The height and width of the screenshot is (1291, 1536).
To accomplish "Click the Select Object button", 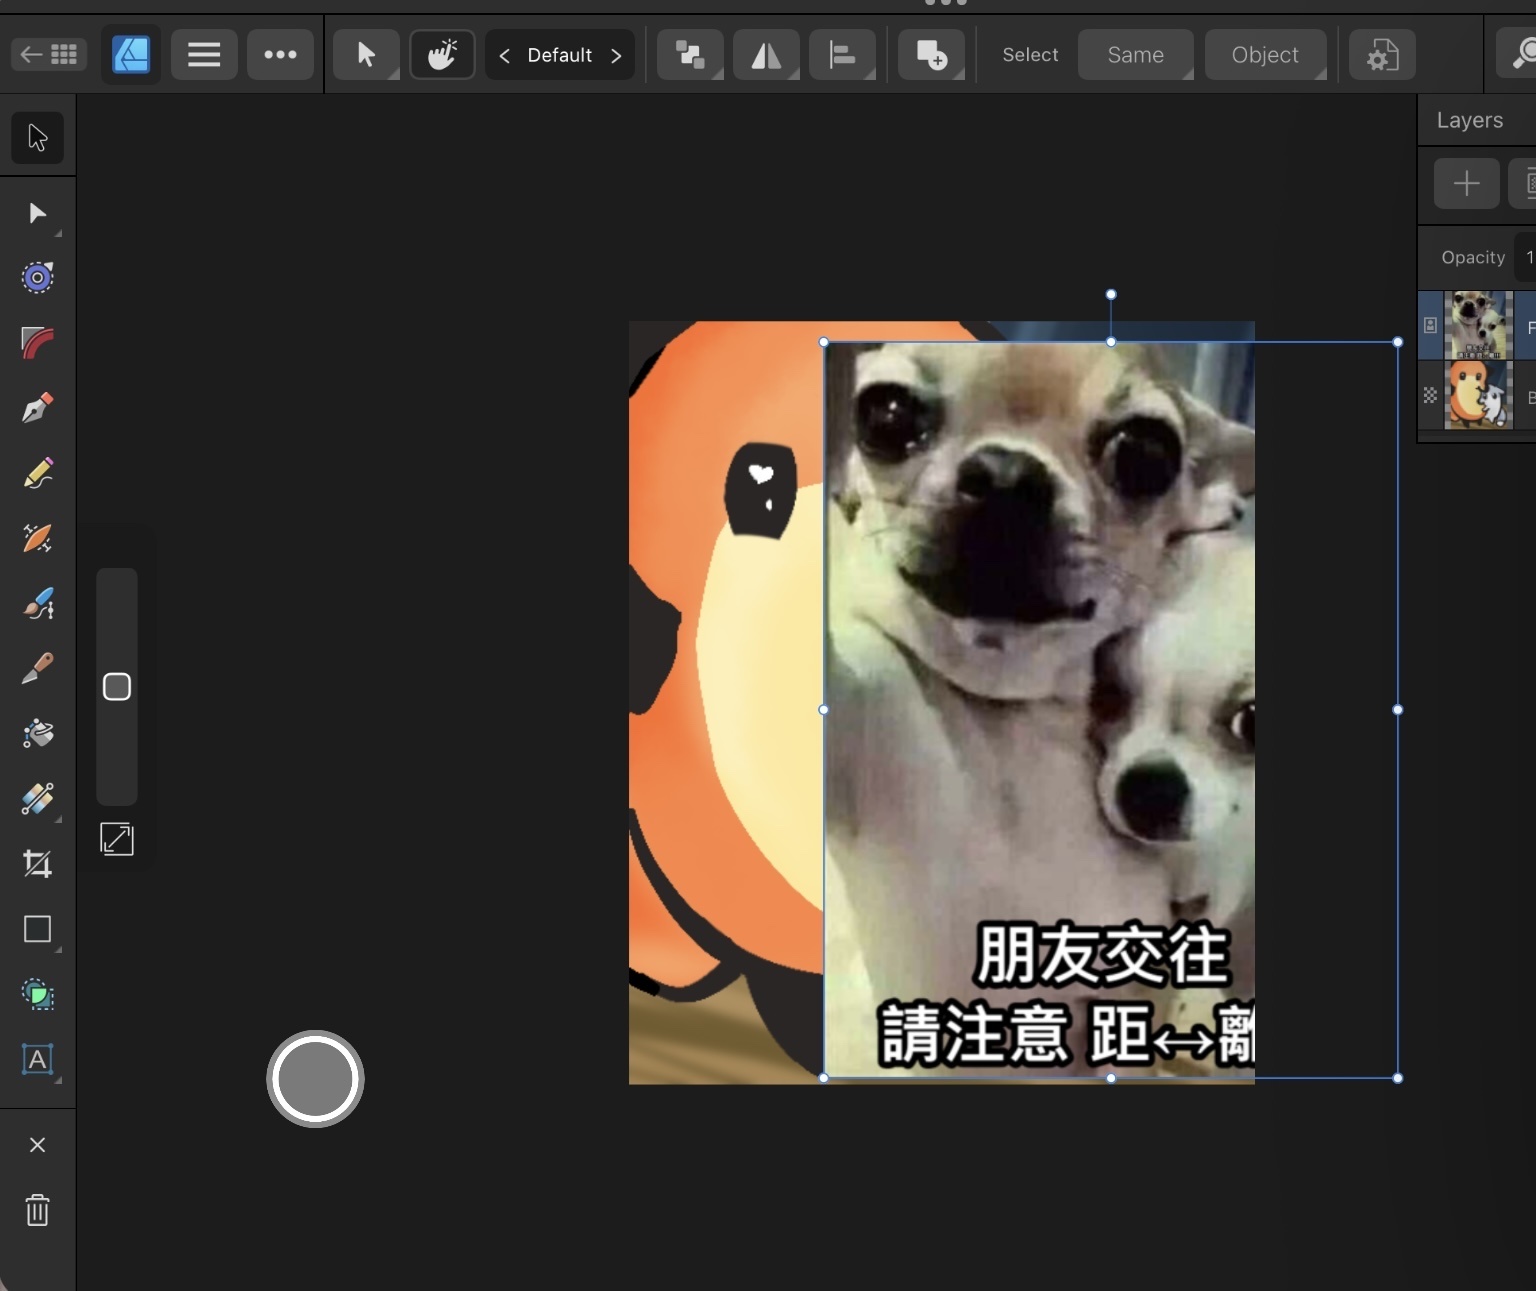I will (x=1265, y=55).
